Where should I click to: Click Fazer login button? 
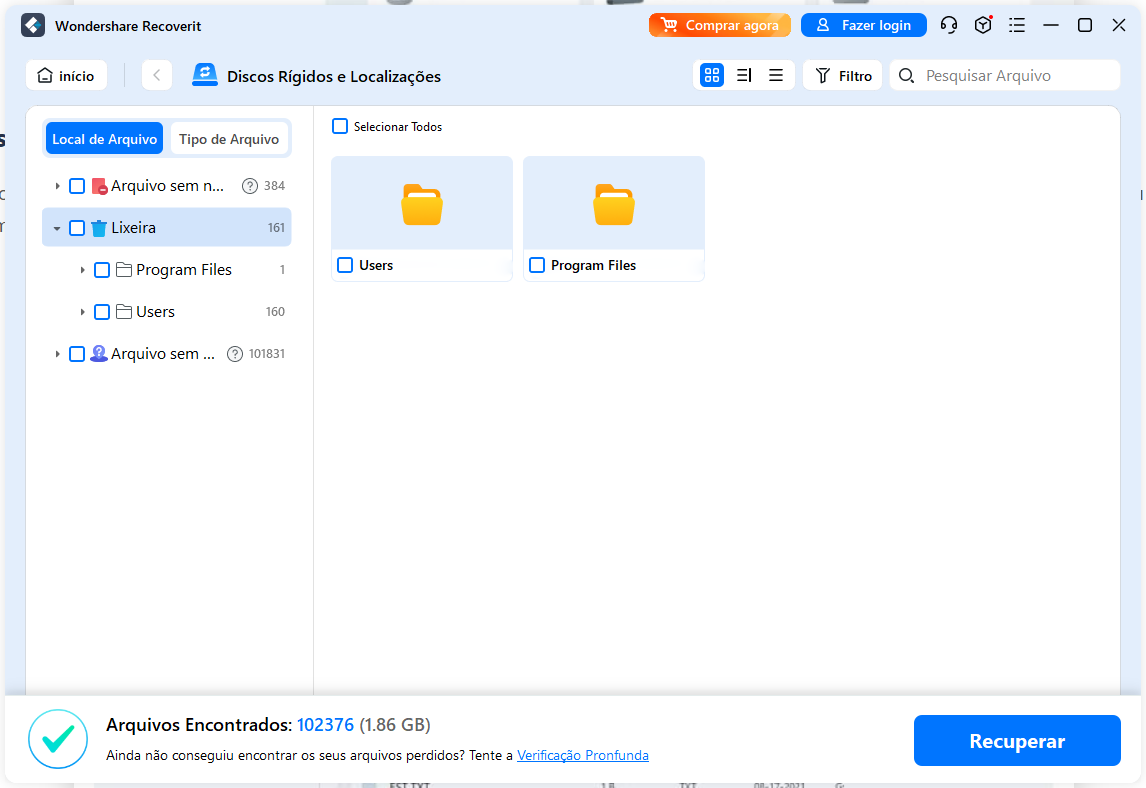pos(864,26)
